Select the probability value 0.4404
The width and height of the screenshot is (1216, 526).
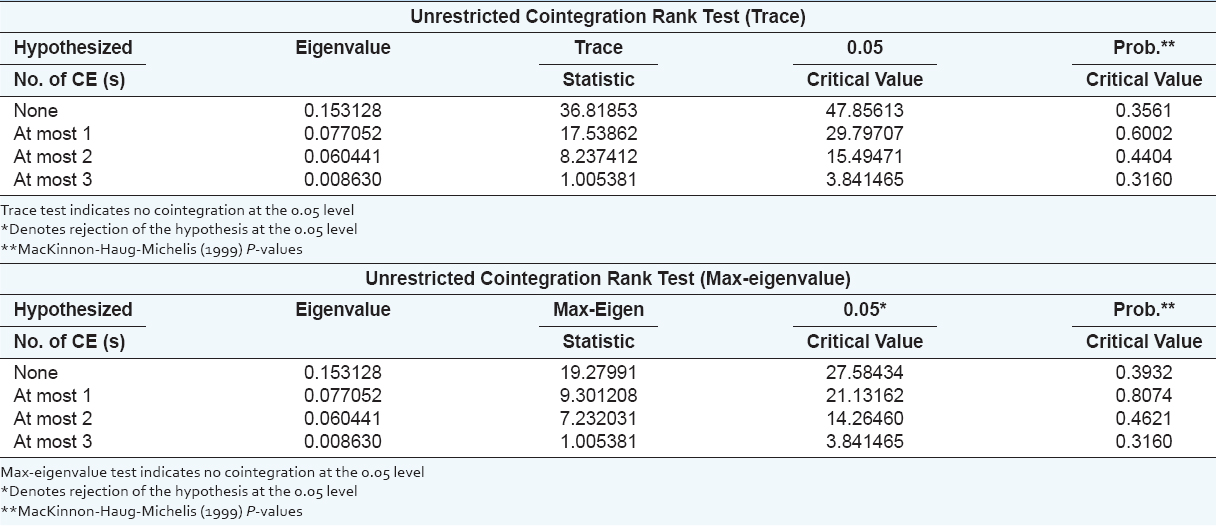coord(1144,157)
